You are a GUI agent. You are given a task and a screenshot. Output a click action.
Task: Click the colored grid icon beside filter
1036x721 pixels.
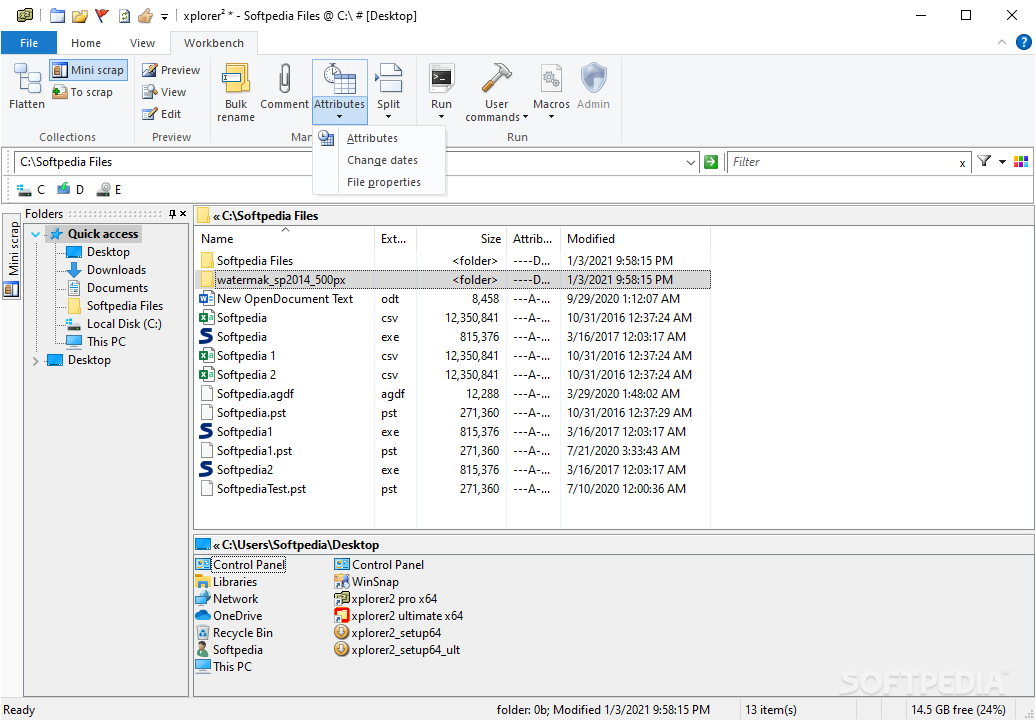click(1021, 161)
